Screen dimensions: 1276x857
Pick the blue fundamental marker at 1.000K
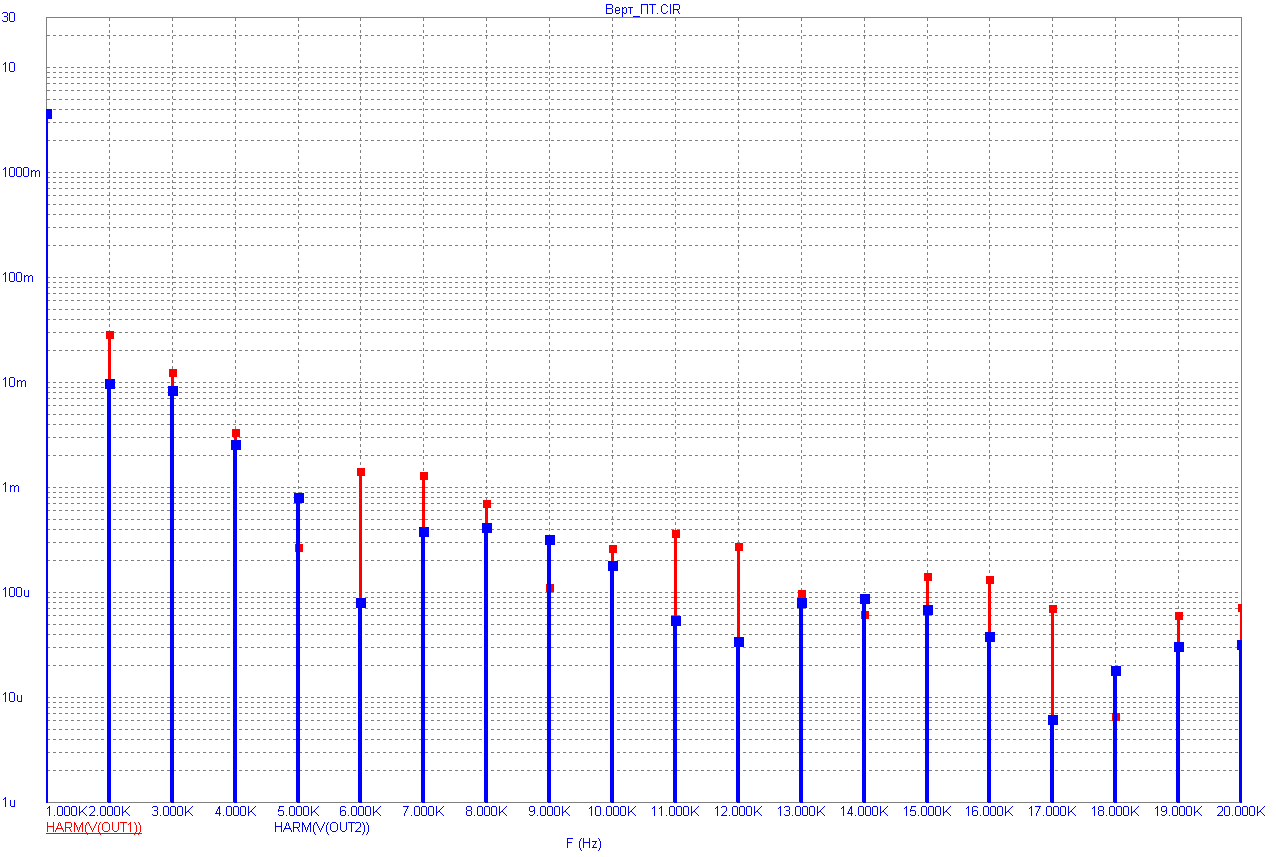point(48,114)
